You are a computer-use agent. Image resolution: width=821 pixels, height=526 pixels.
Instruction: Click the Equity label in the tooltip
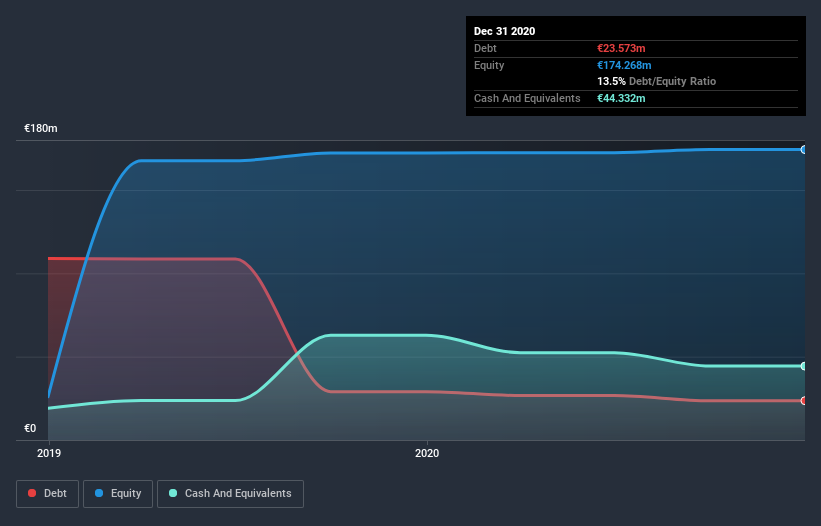point(489,65)
